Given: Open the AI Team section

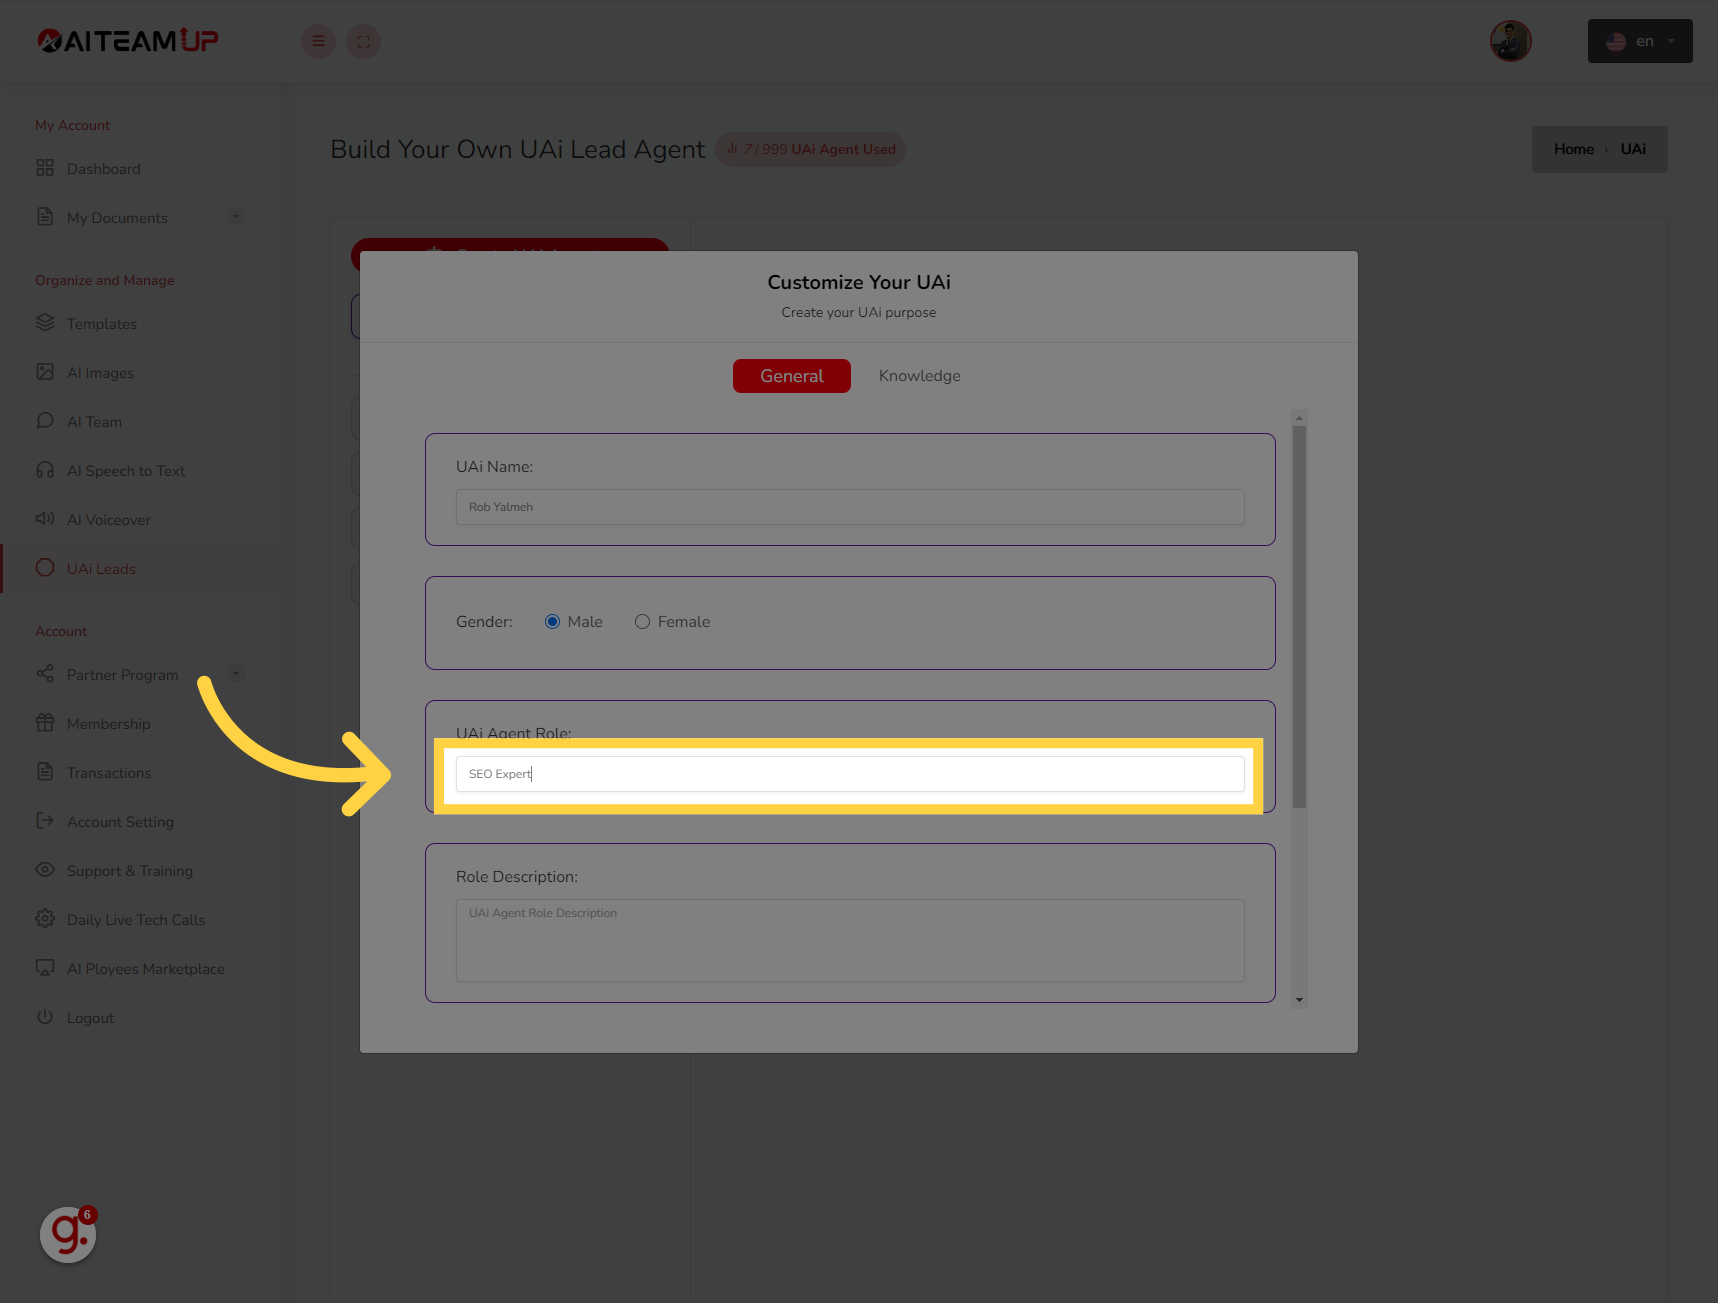Looking at the screenshot, I should click(94, 421).
